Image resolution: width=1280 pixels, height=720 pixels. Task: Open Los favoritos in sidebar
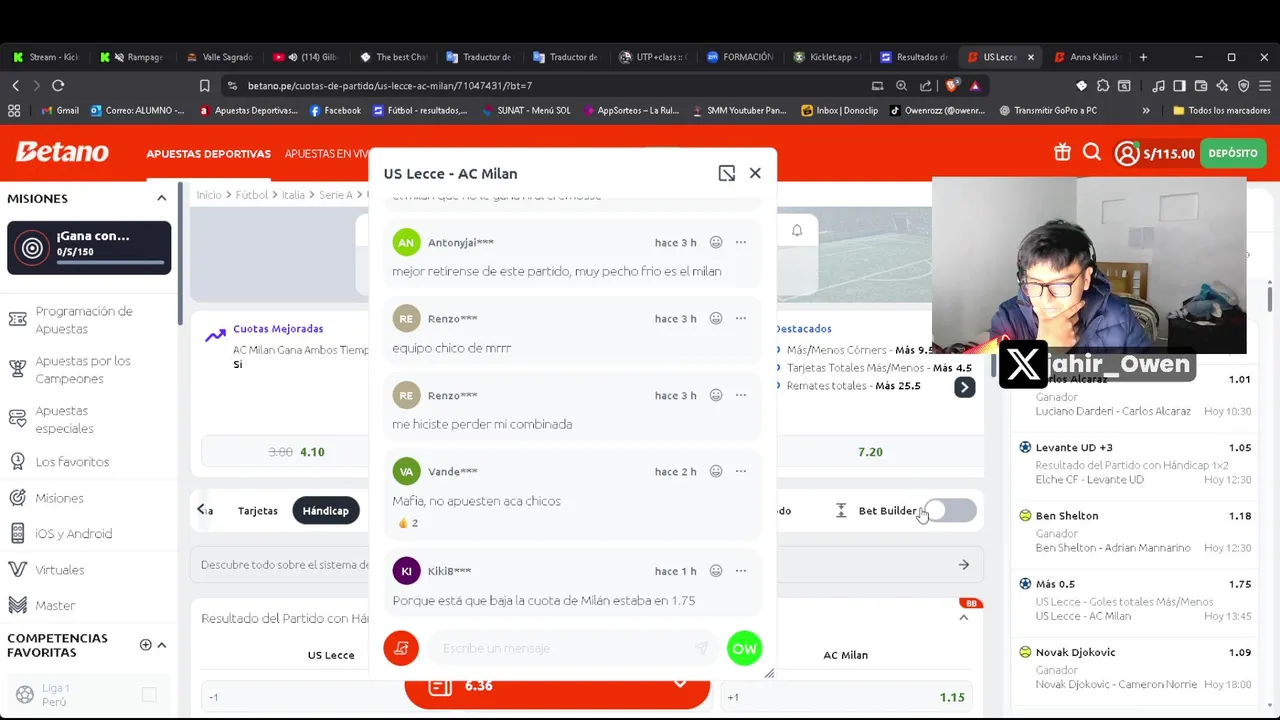pos(72,462)
